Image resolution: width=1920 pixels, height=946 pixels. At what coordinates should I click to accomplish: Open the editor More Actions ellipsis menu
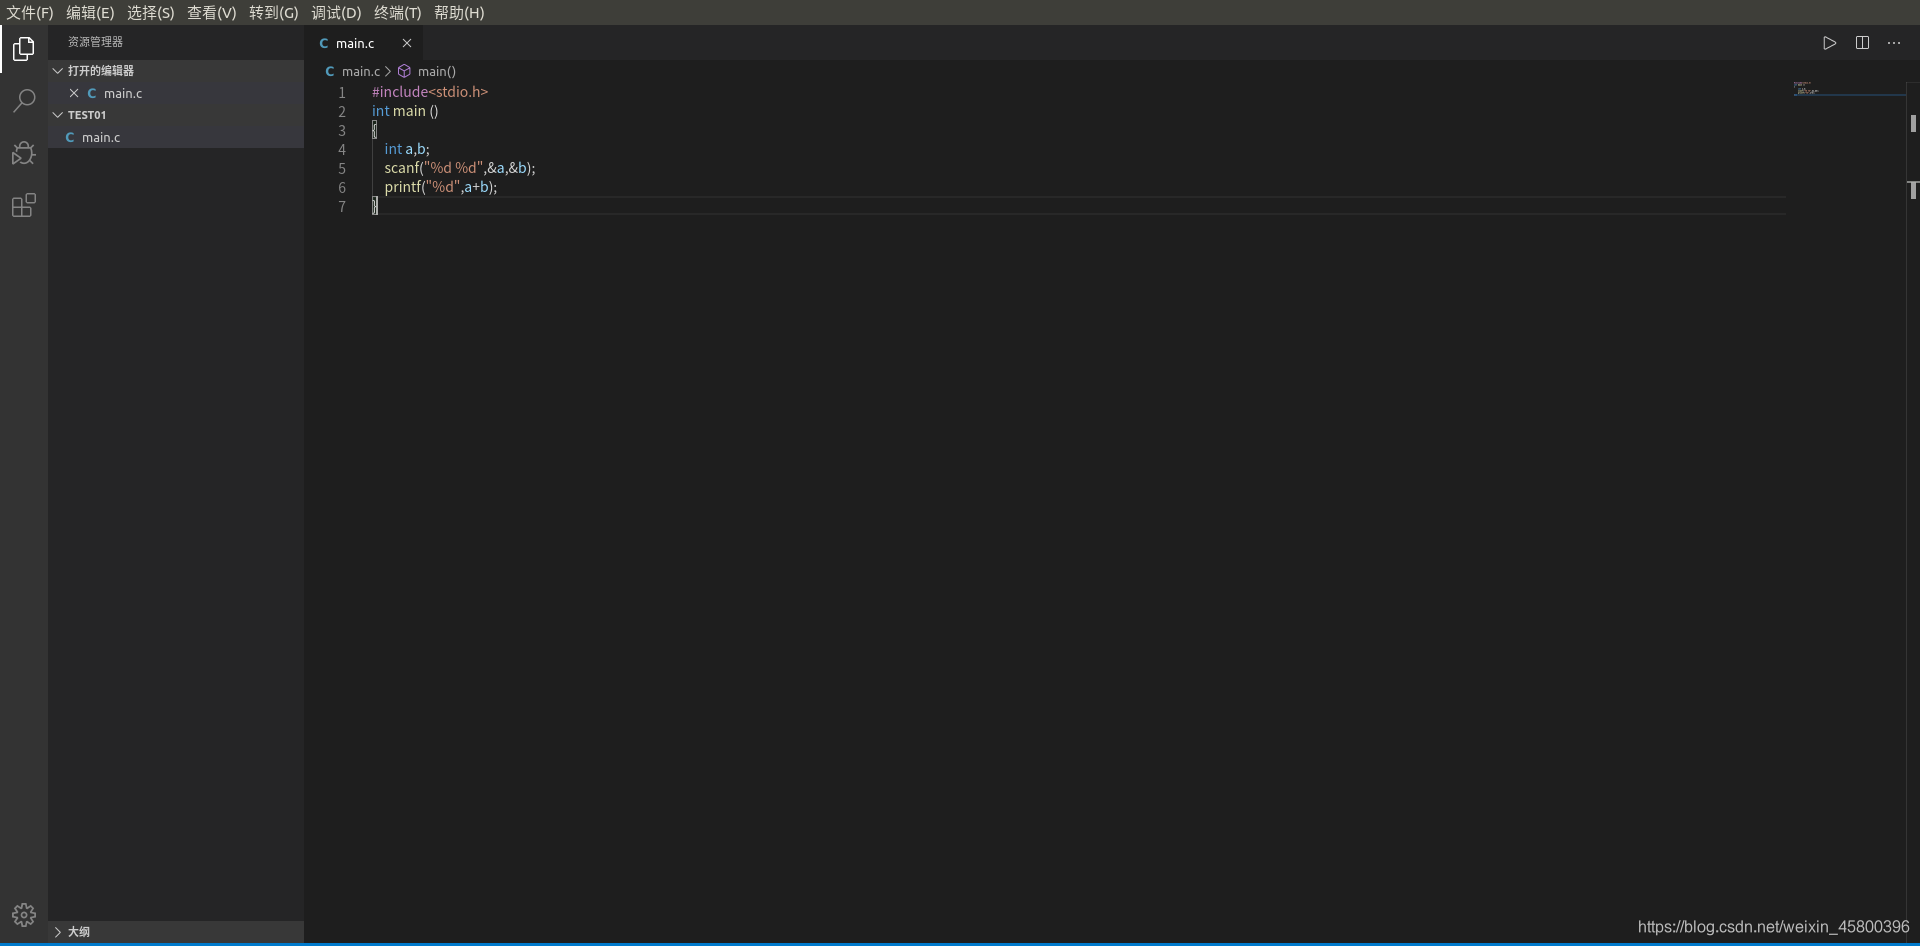click(x=1894, y=43)
